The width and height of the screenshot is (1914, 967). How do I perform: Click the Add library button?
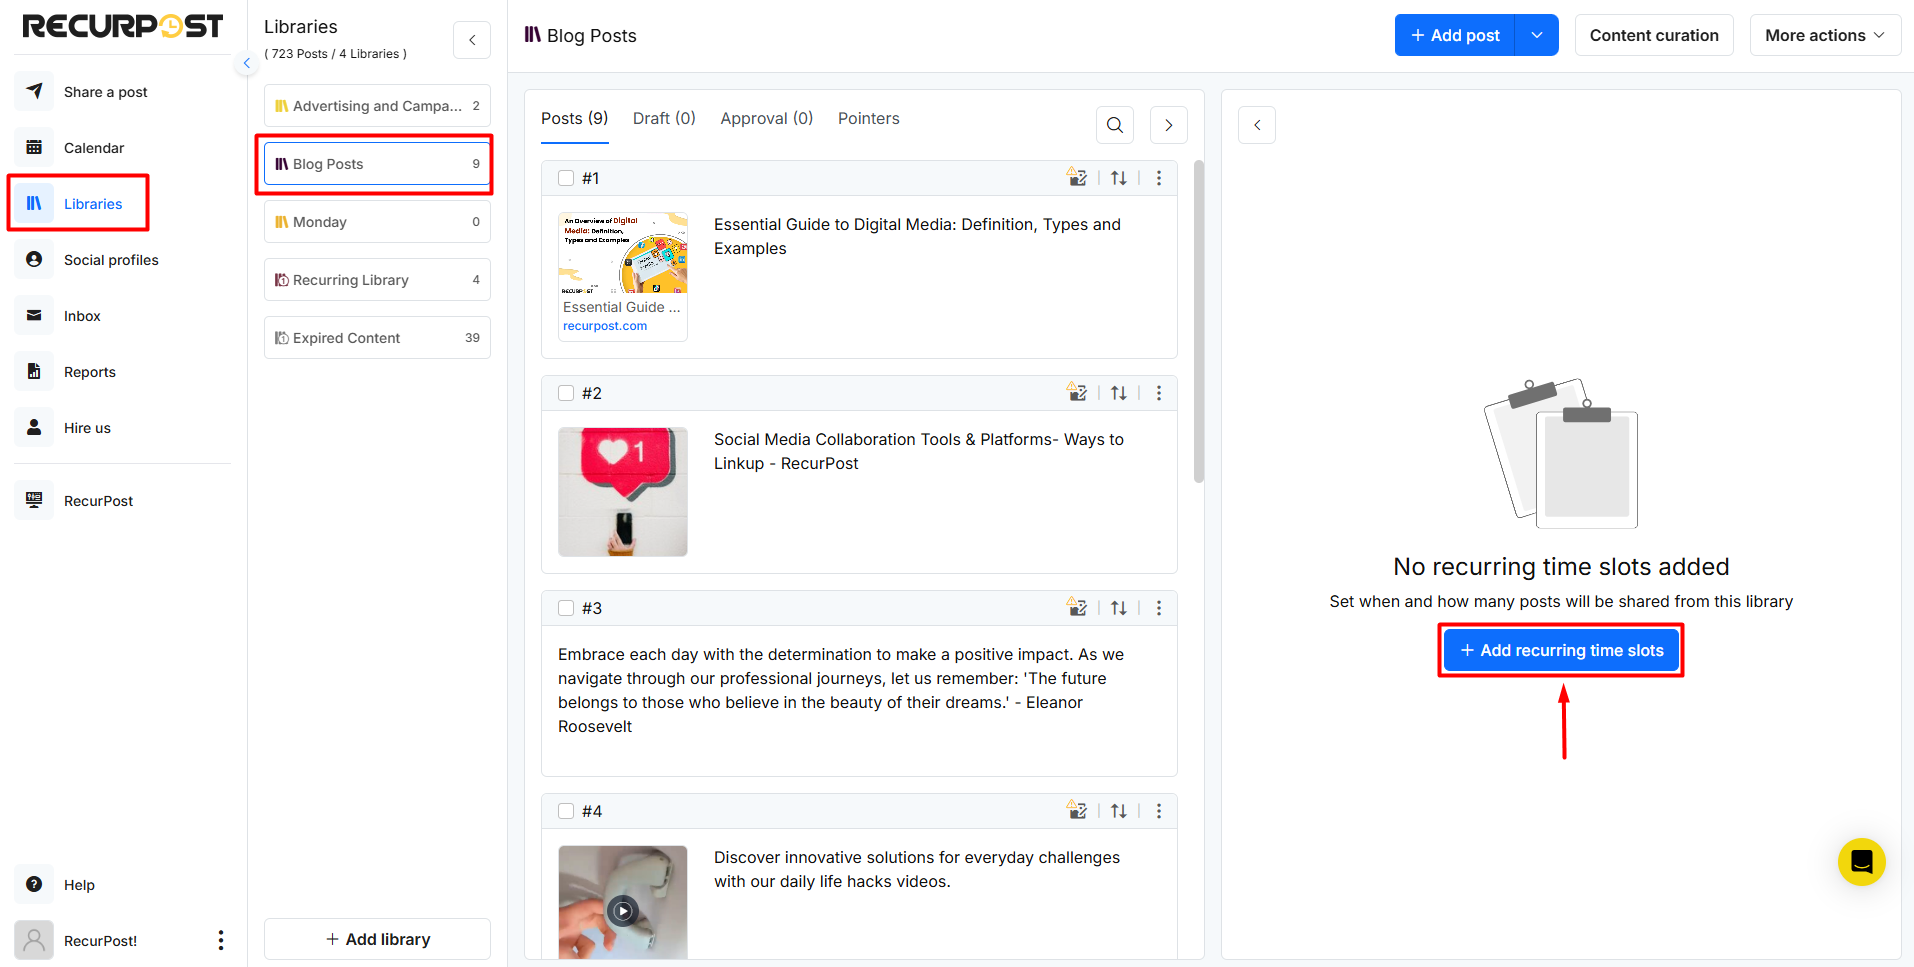377,939
